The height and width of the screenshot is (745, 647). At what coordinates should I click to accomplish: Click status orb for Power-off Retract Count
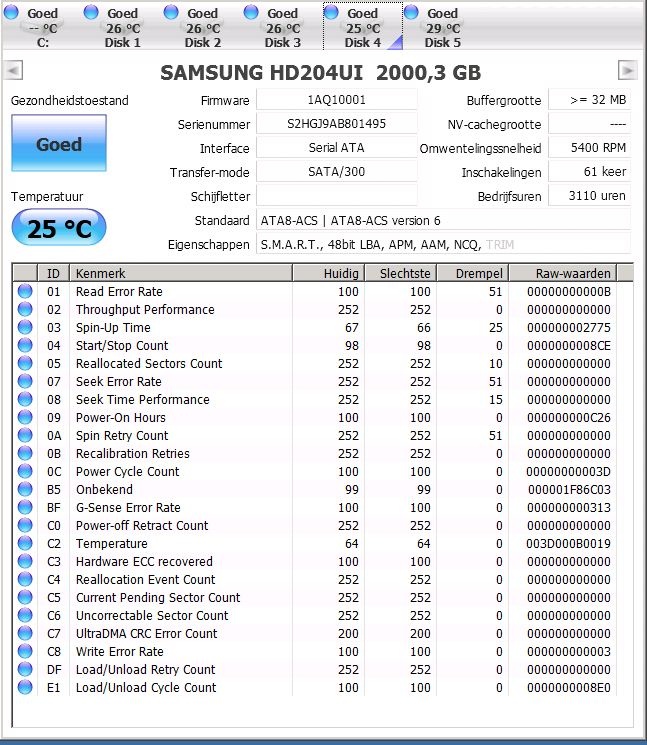25,525
